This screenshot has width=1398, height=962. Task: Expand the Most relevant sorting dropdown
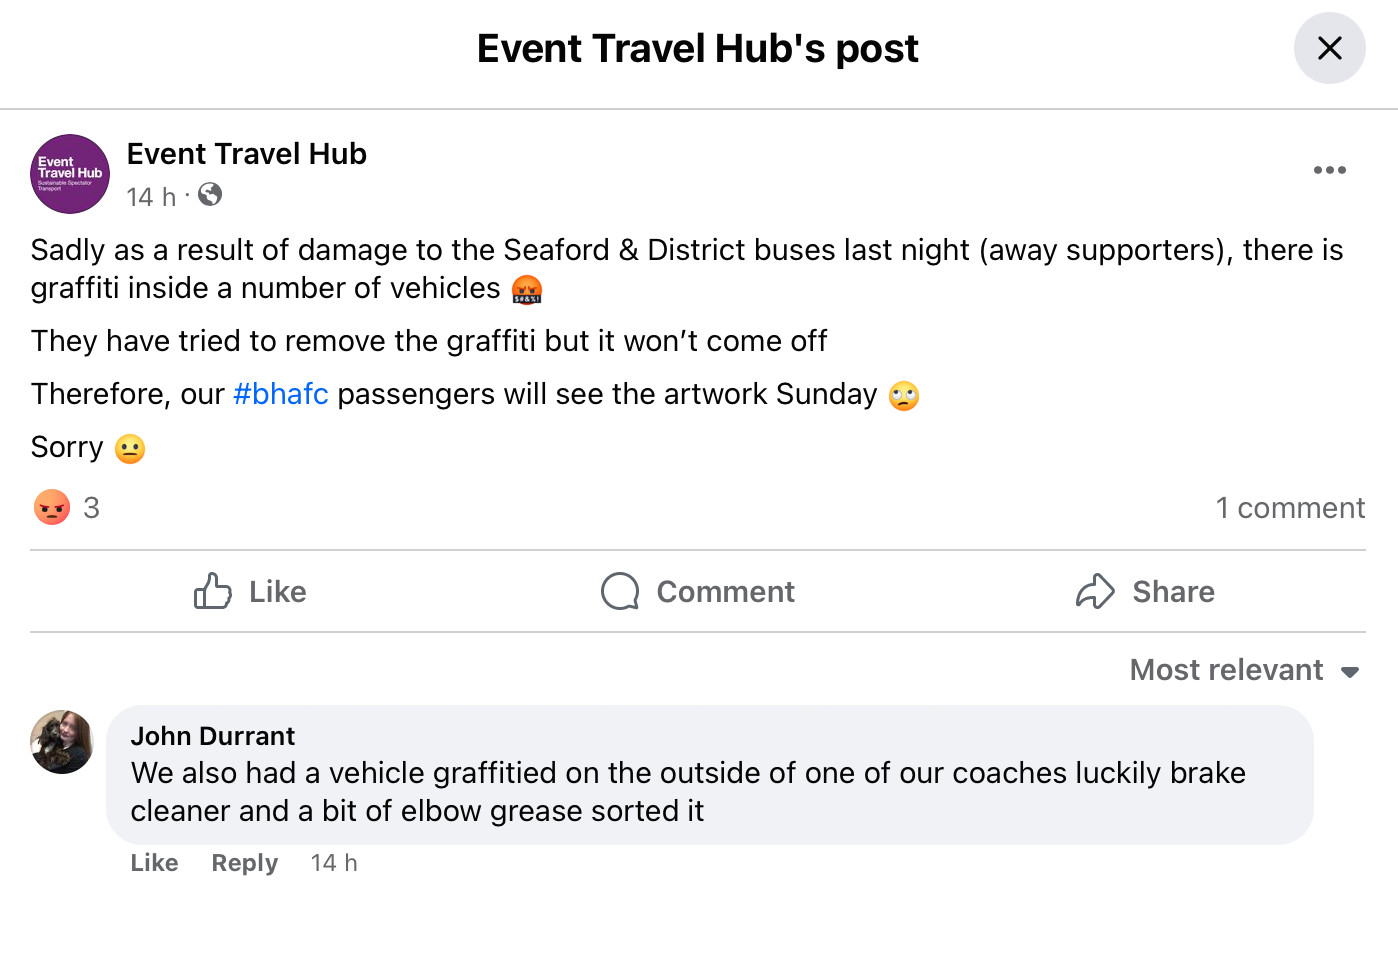click(x=1245, y=670)
